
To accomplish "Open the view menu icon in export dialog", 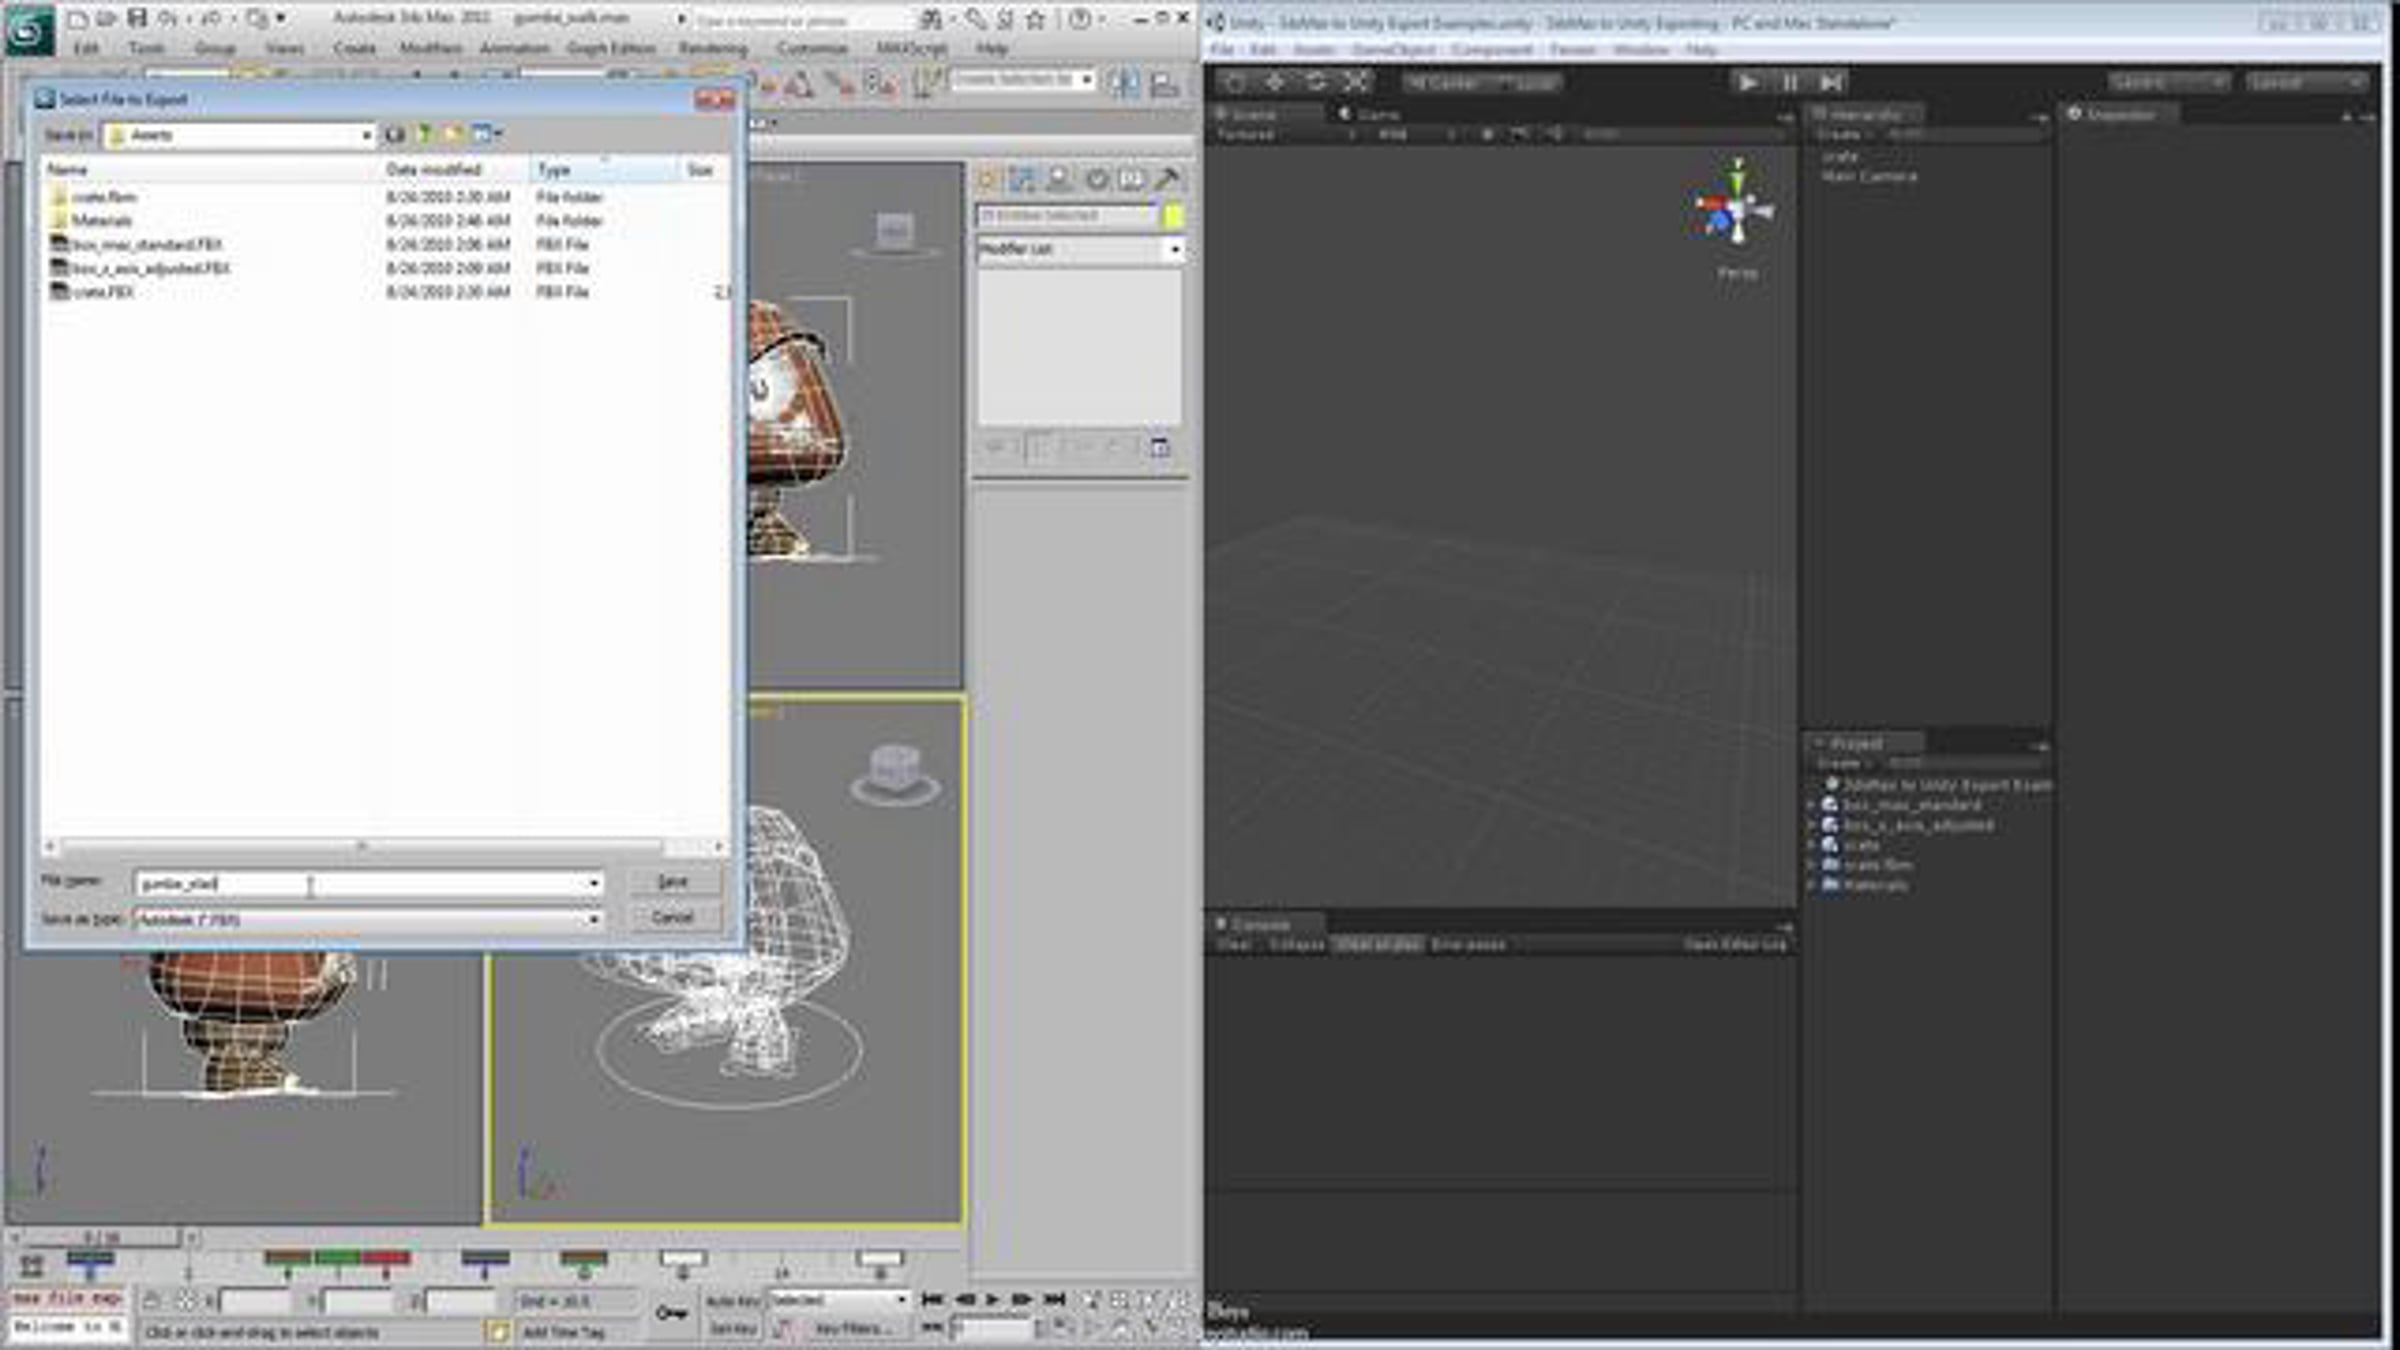I will pyautogui.click(x=487, y=134).
